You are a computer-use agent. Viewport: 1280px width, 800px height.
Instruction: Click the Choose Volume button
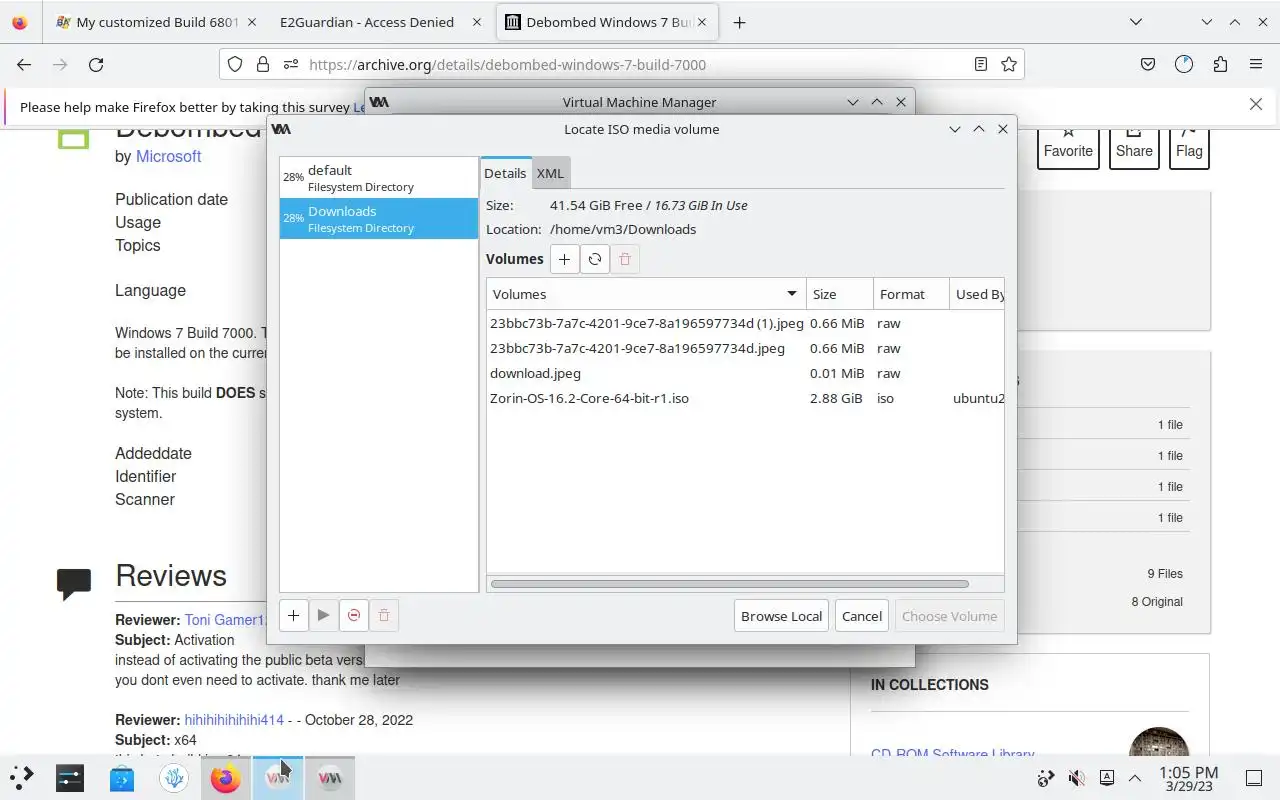point(949,616)
